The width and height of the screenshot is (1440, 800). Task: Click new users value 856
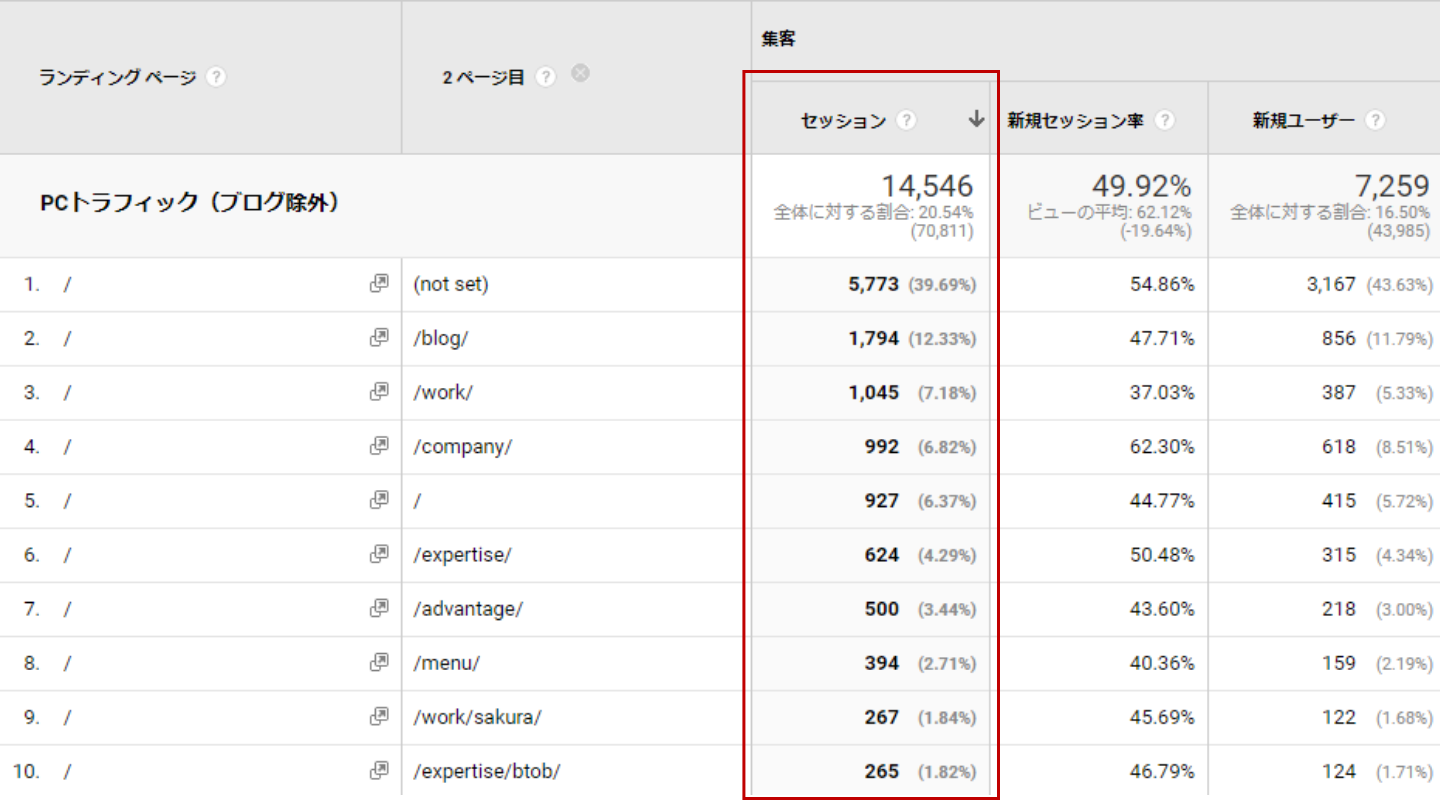[1339, 338]
